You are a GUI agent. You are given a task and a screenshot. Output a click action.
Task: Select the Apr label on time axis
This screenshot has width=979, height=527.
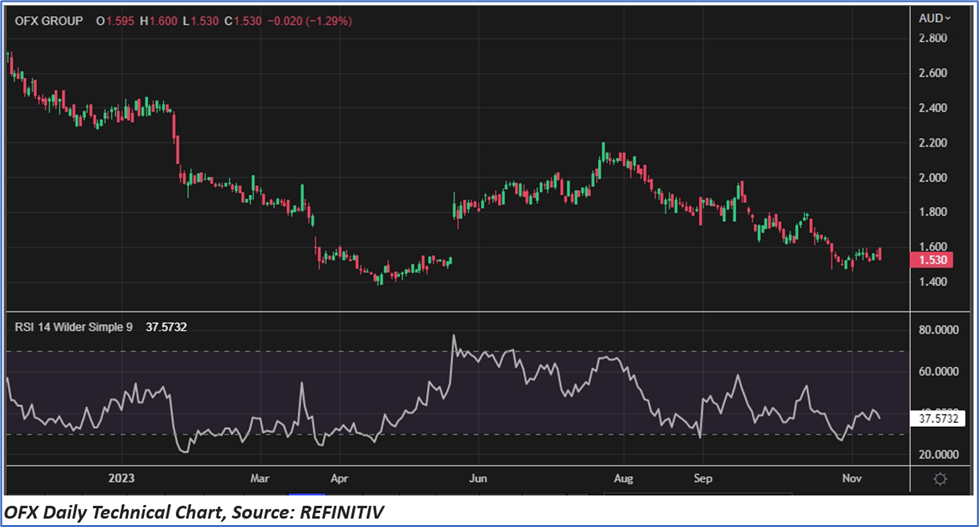[339, 478]
